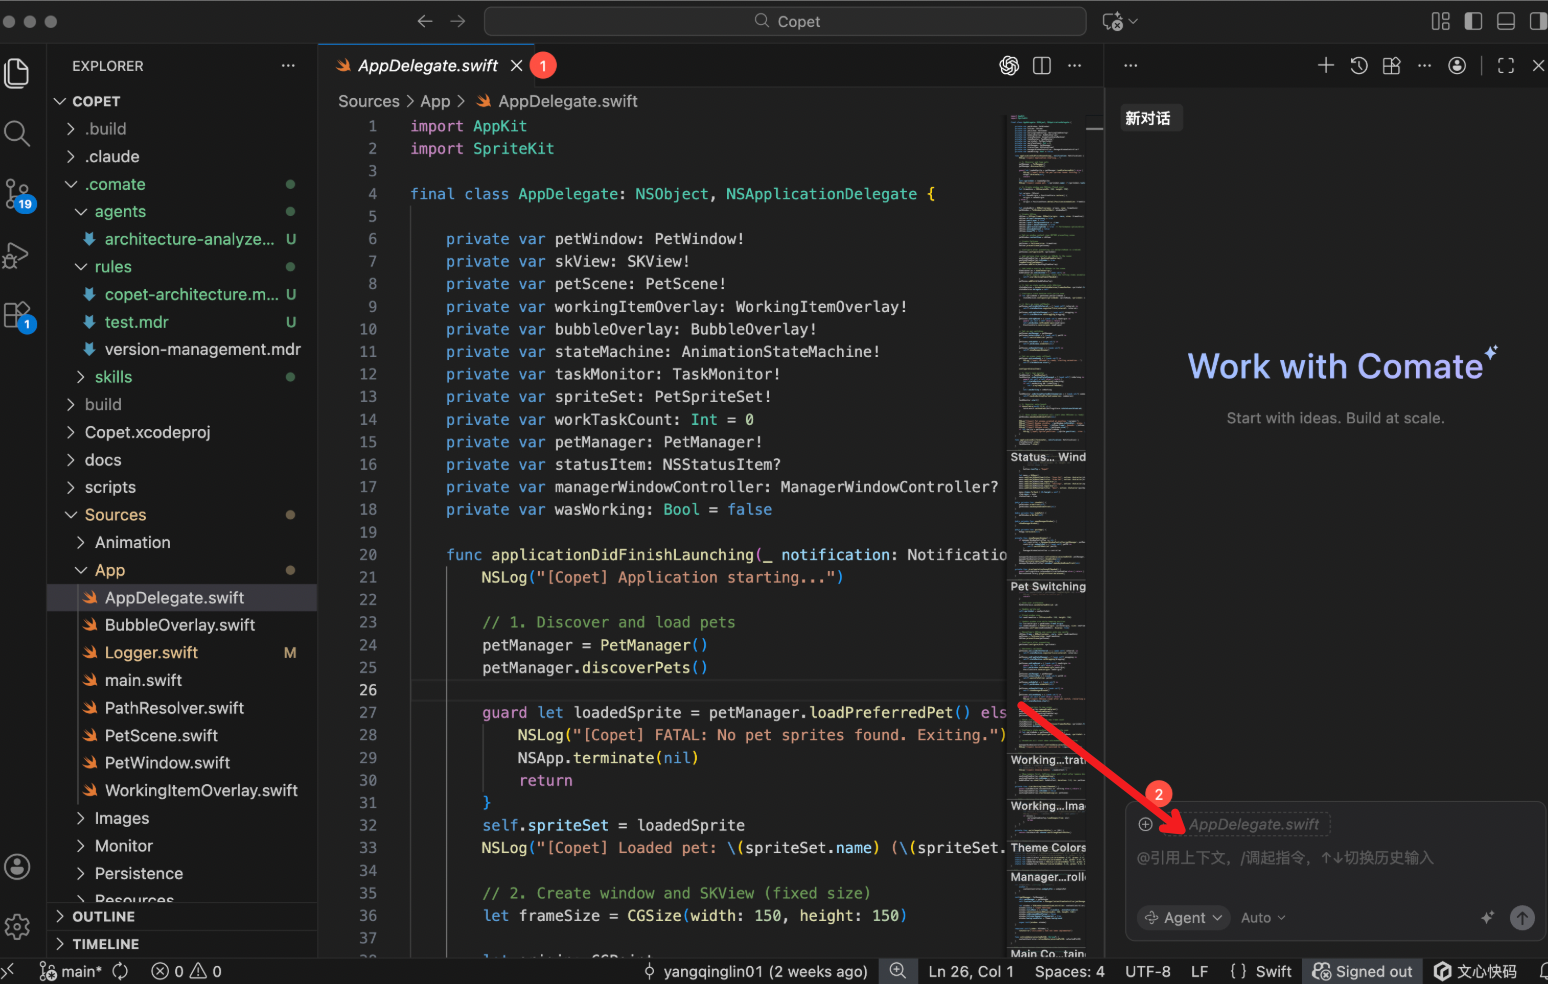1548x984 pixels.
Task: Click Signed out in status bar
Action: click(x=1363, y=971)
